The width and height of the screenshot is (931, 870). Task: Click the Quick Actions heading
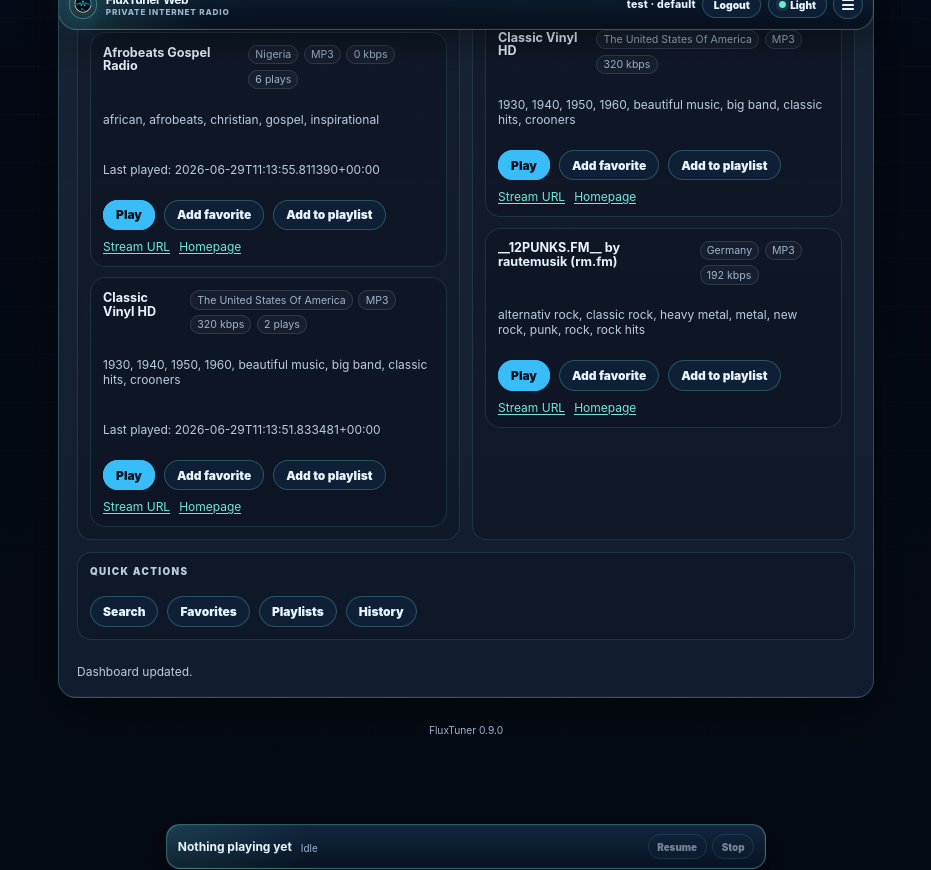pyautogui.click(x=139, y=571)
